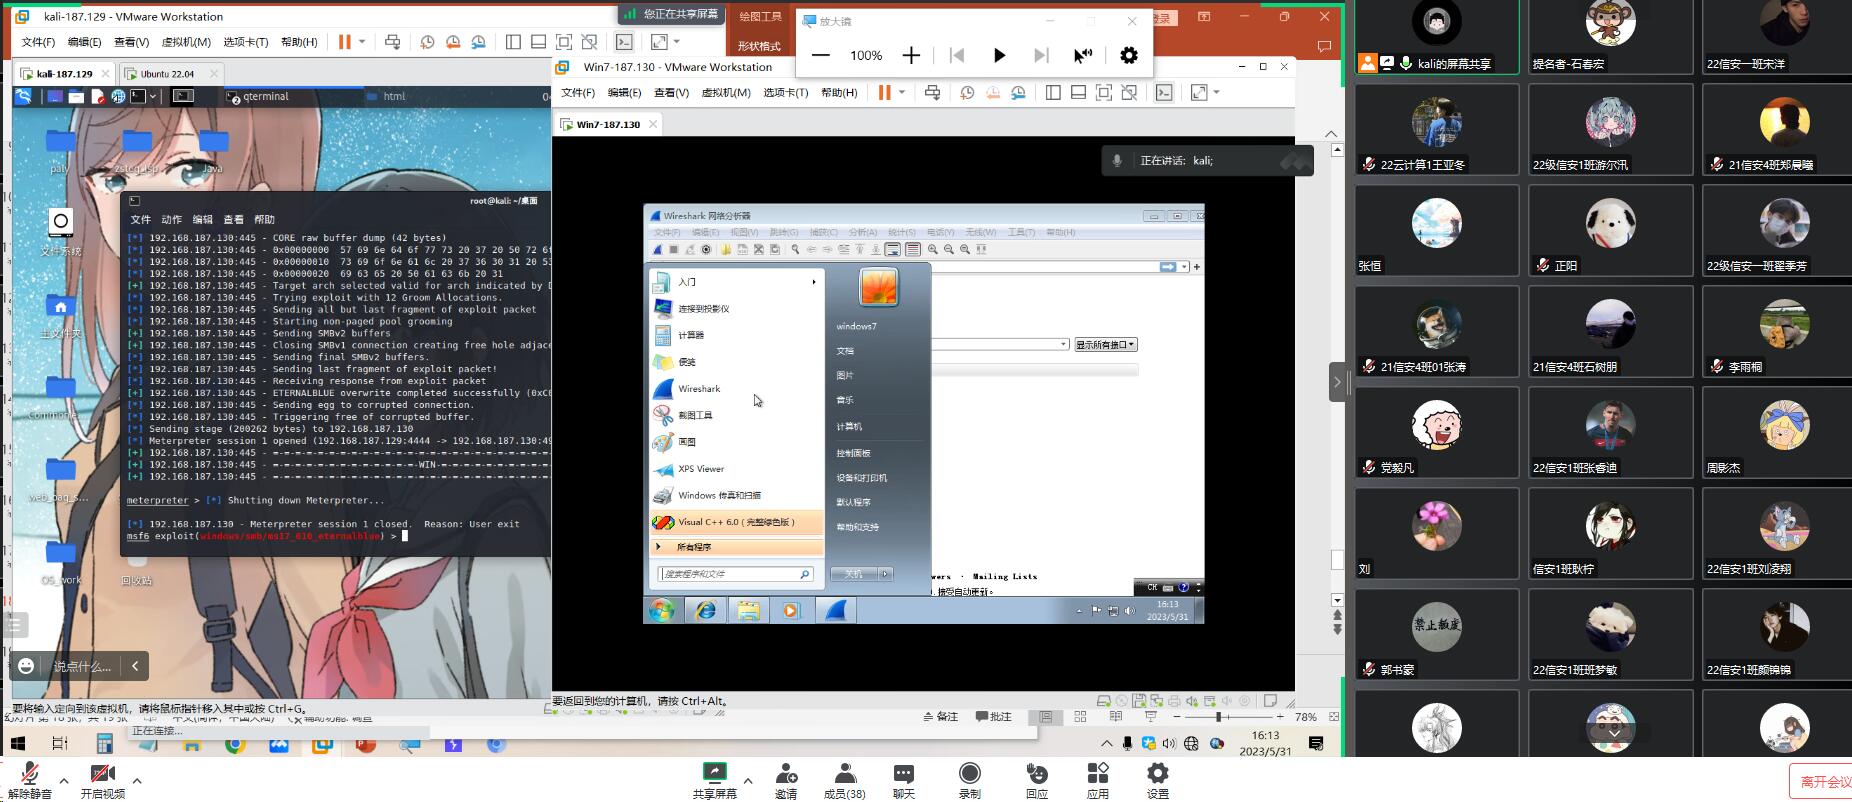Zoom in with Magnifier plus button
Image resolution: width=1852 pixels, height=802 pixels.
(911, 55)
